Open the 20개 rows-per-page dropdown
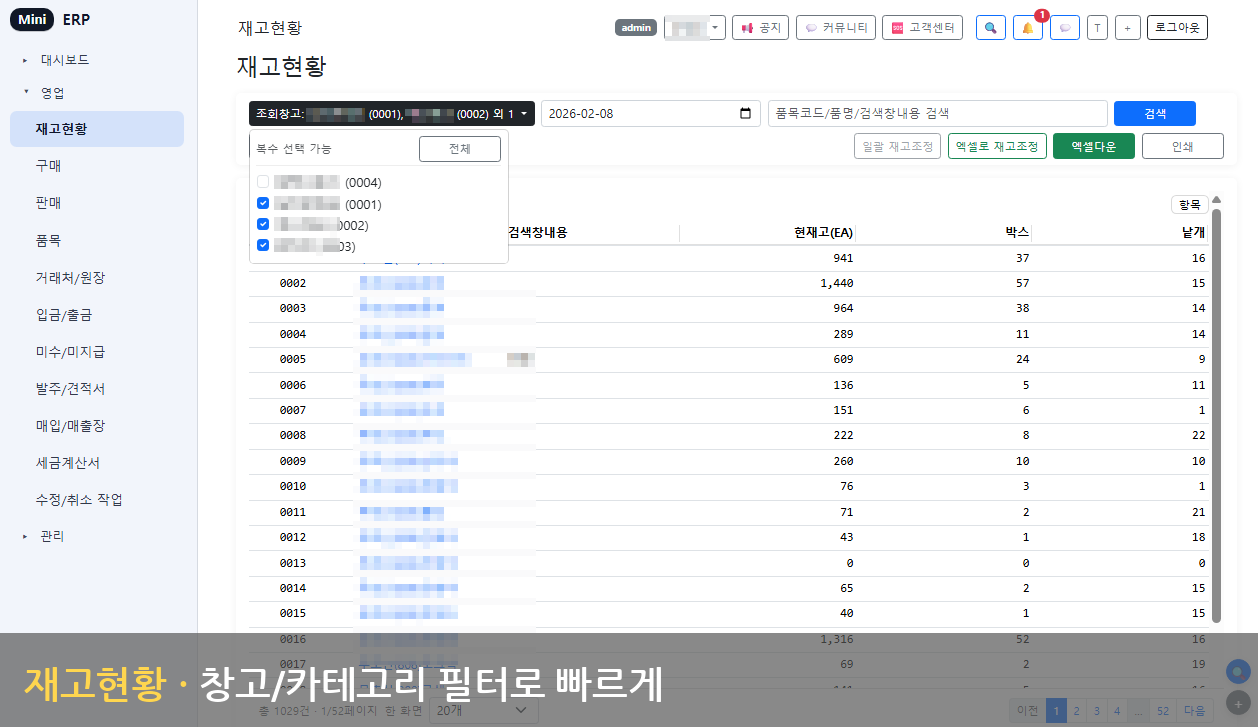The width and height of the screenshot is (1258, 727). coord(484,709)
